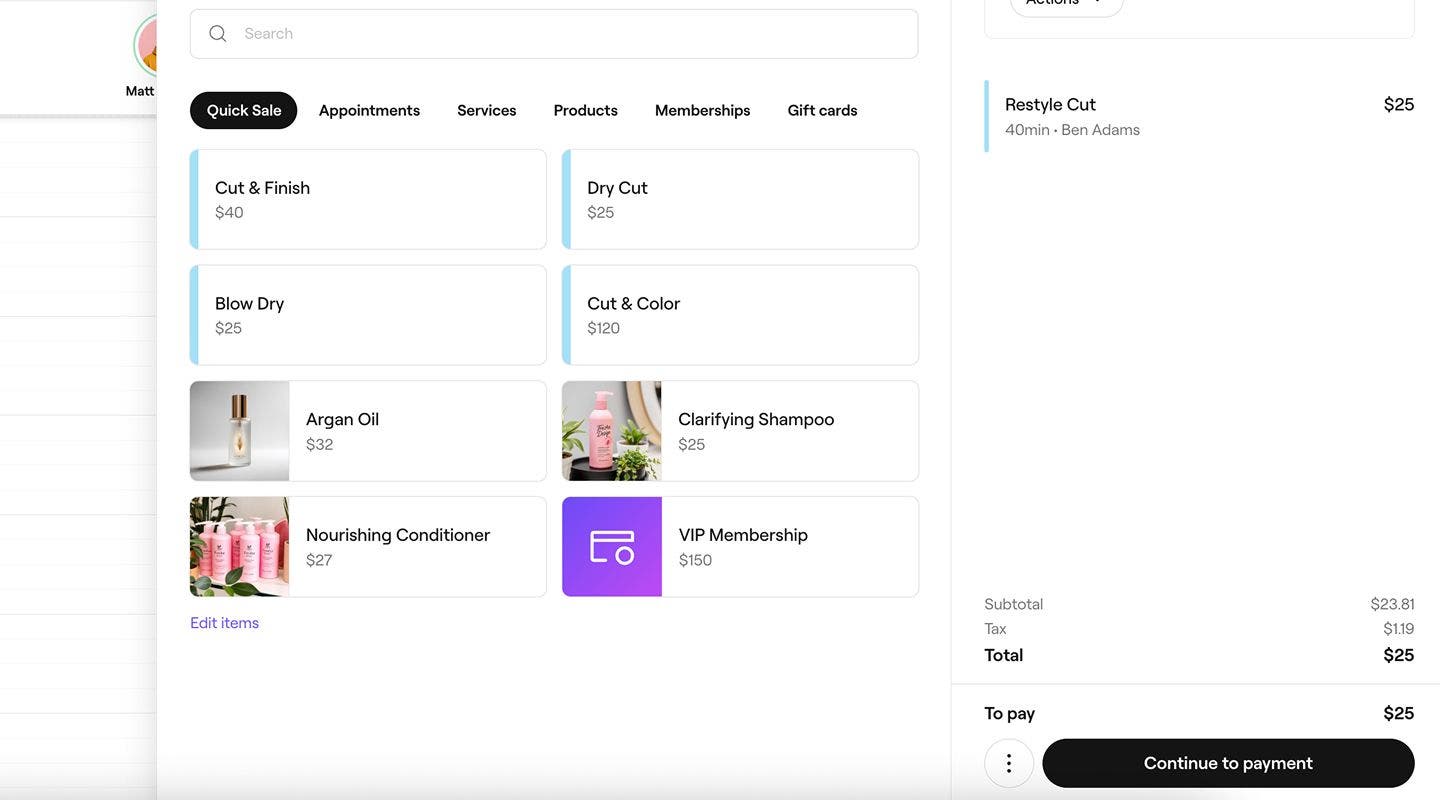Screen dimensions: 1440x800
Task: Expand the Actions dropdown
Action: pos(1066,4)
